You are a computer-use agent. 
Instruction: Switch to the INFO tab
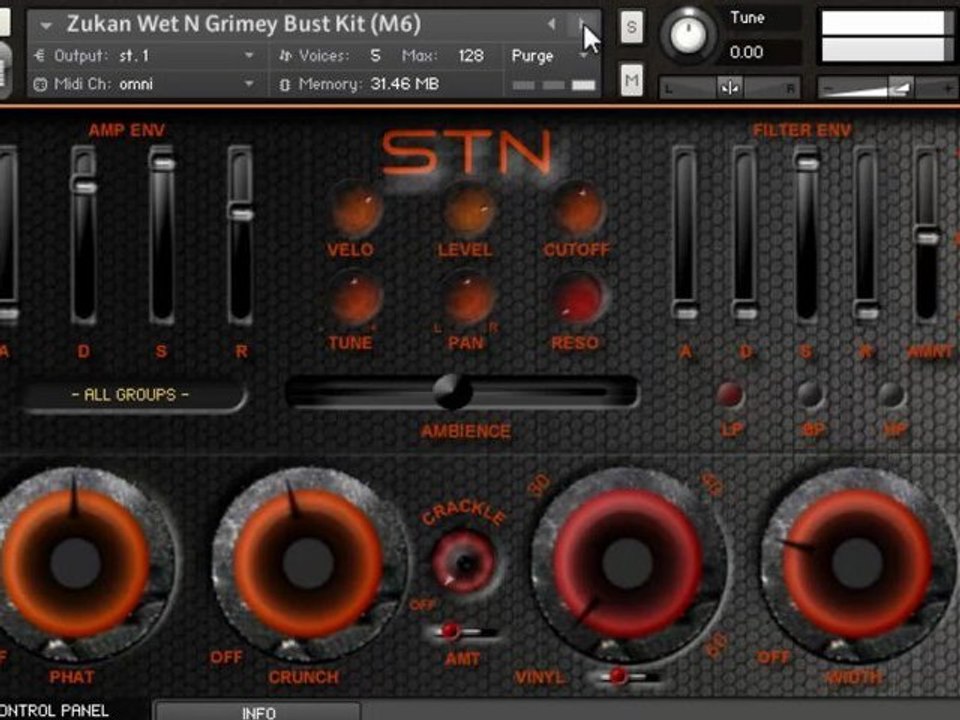(x=258, y=711)
